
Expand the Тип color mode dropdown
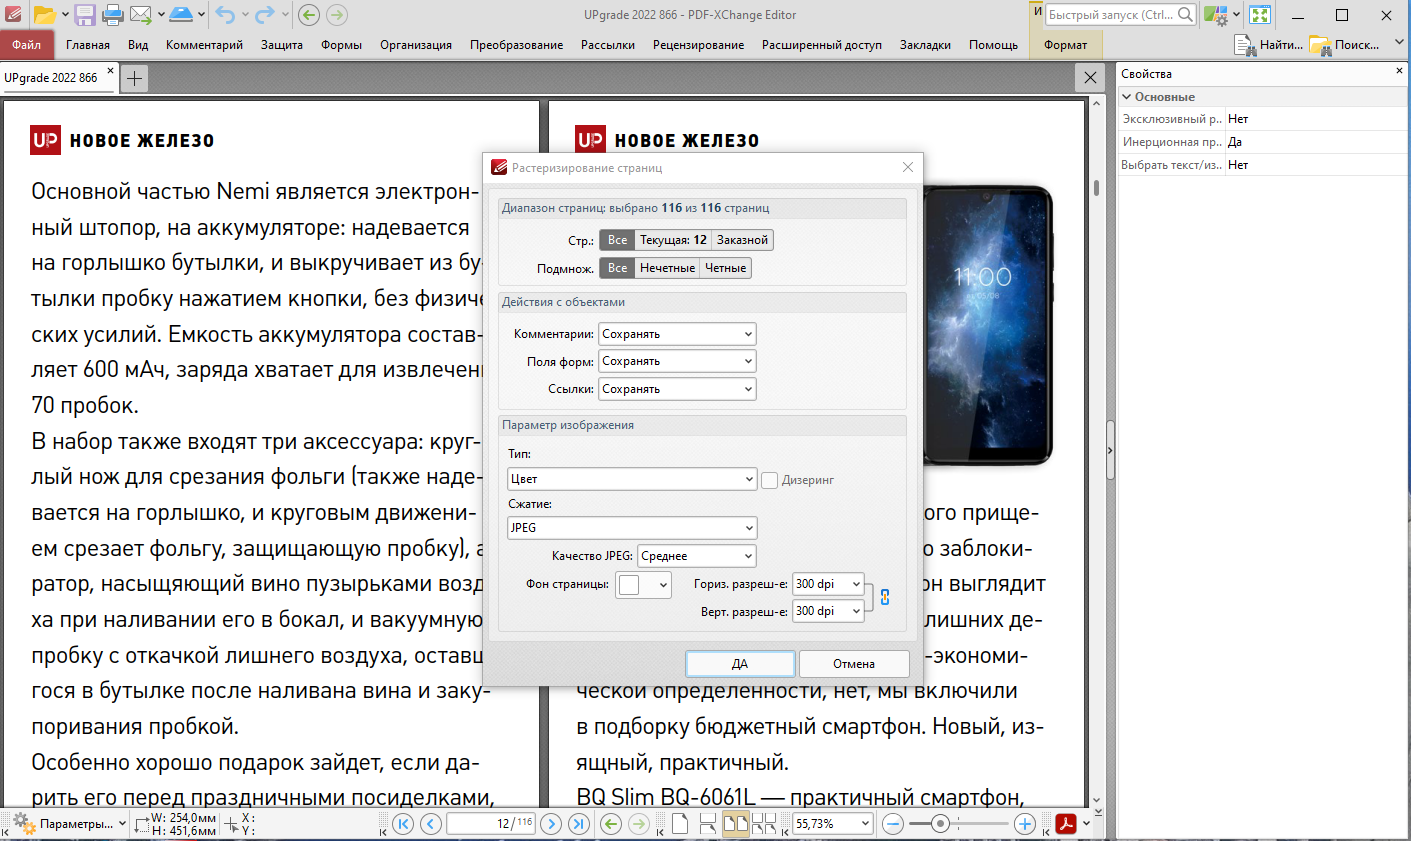tap(632, 479)
